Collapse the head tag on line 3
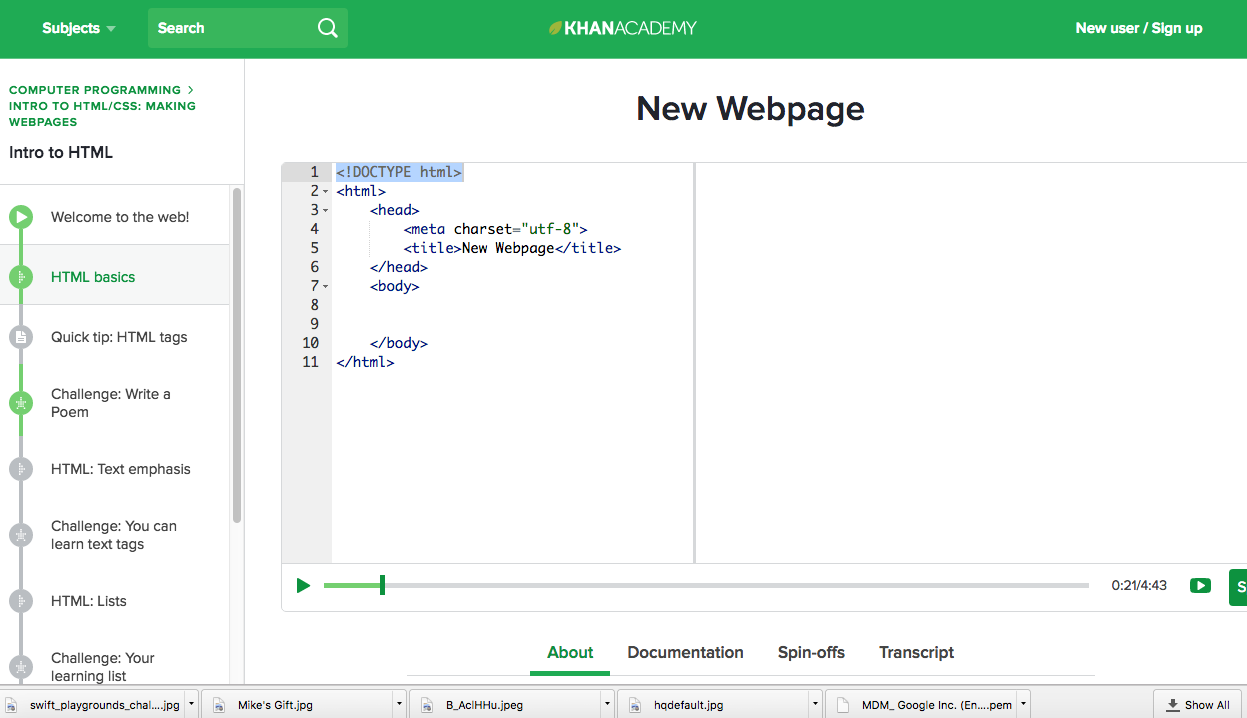 (326, 210)
